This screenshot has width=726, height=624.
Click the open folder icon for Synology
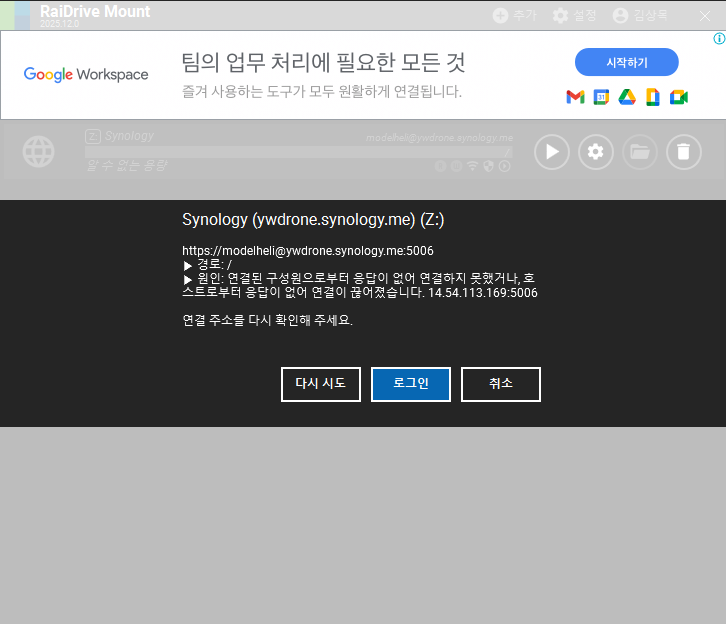click(x=640, y=152)
